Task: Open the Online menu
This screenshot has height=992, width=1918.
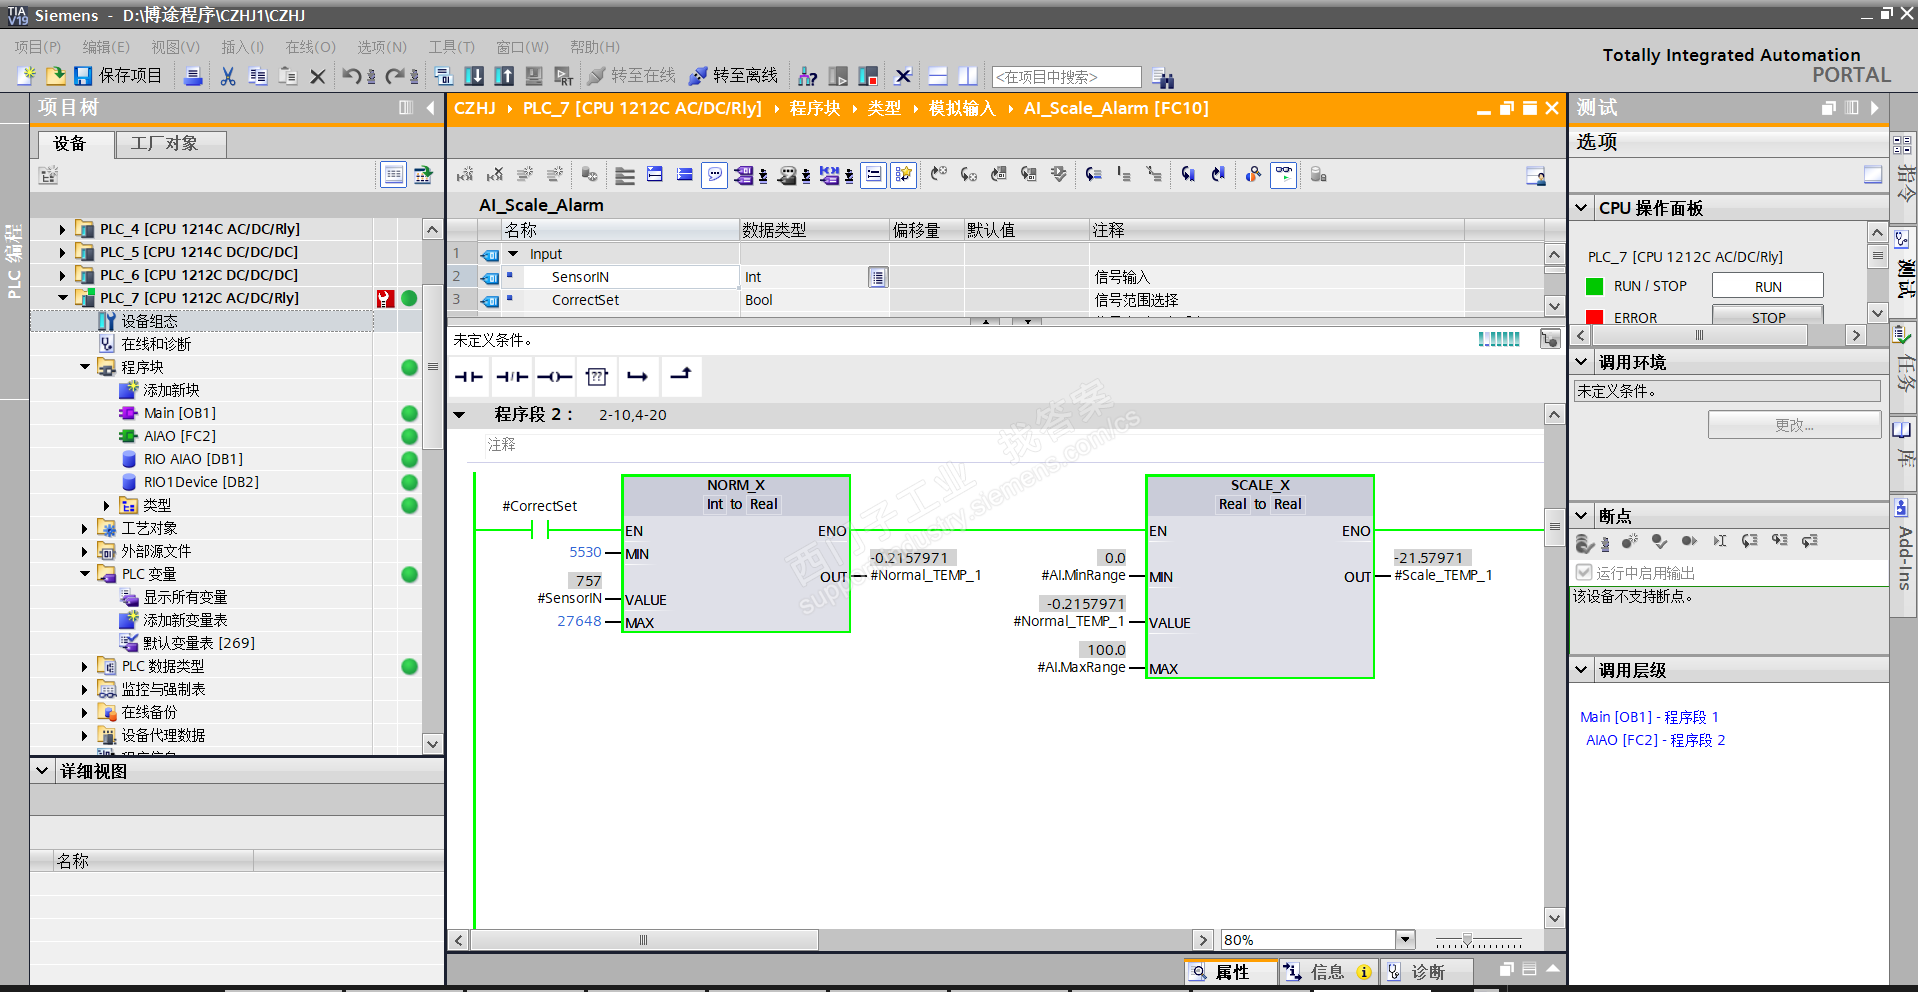Action: 310,47
